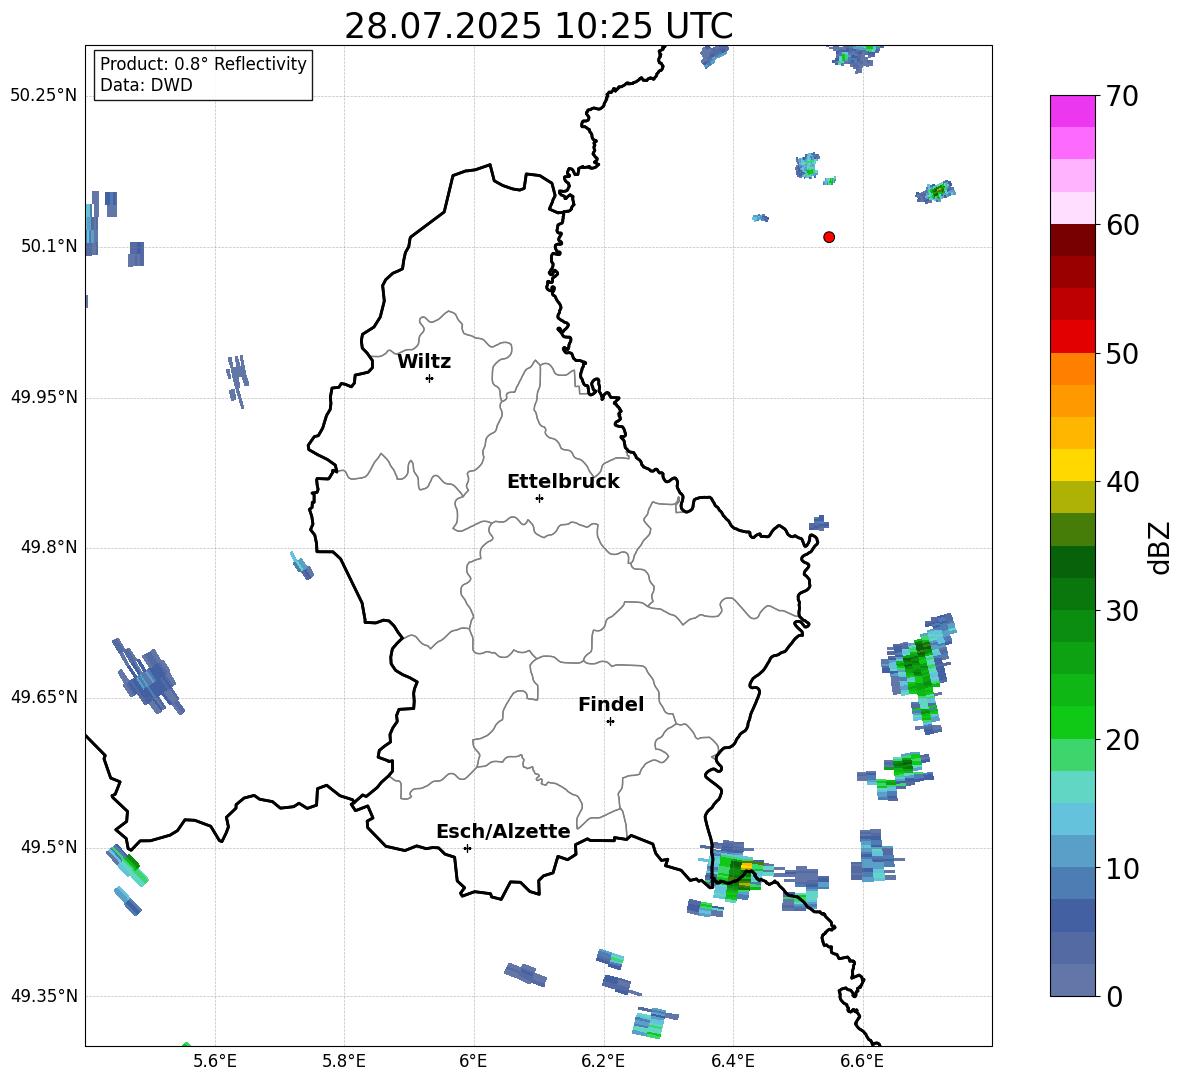Click the 0 tick on colorbar

tap(1114, 996)
